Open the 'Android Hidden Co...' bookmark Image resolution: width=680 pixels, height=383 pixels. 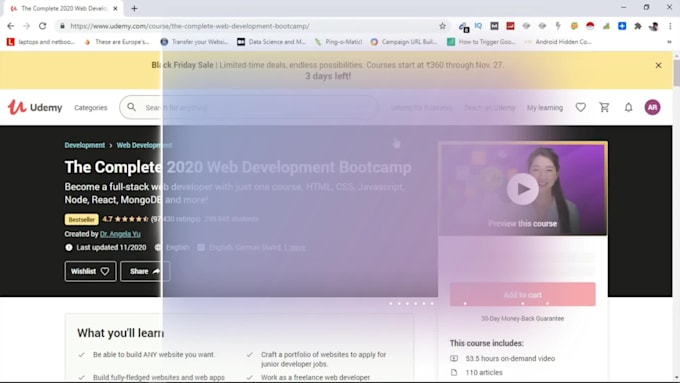pyautogui.click(x=558, y=42)
